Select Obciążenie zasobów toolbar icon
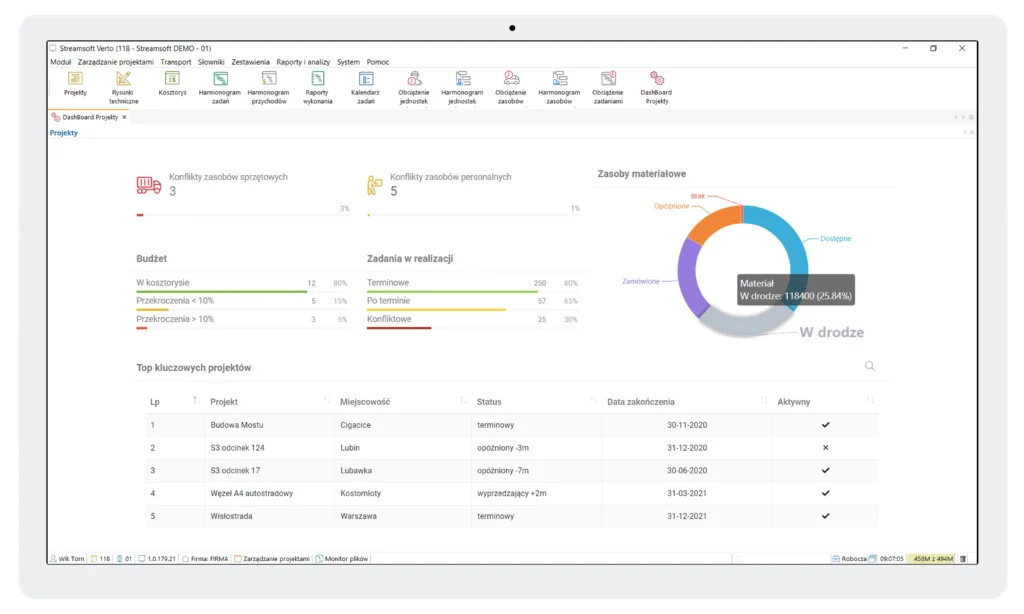This screenshot has height=614, width=1024. tap(511, 79)
